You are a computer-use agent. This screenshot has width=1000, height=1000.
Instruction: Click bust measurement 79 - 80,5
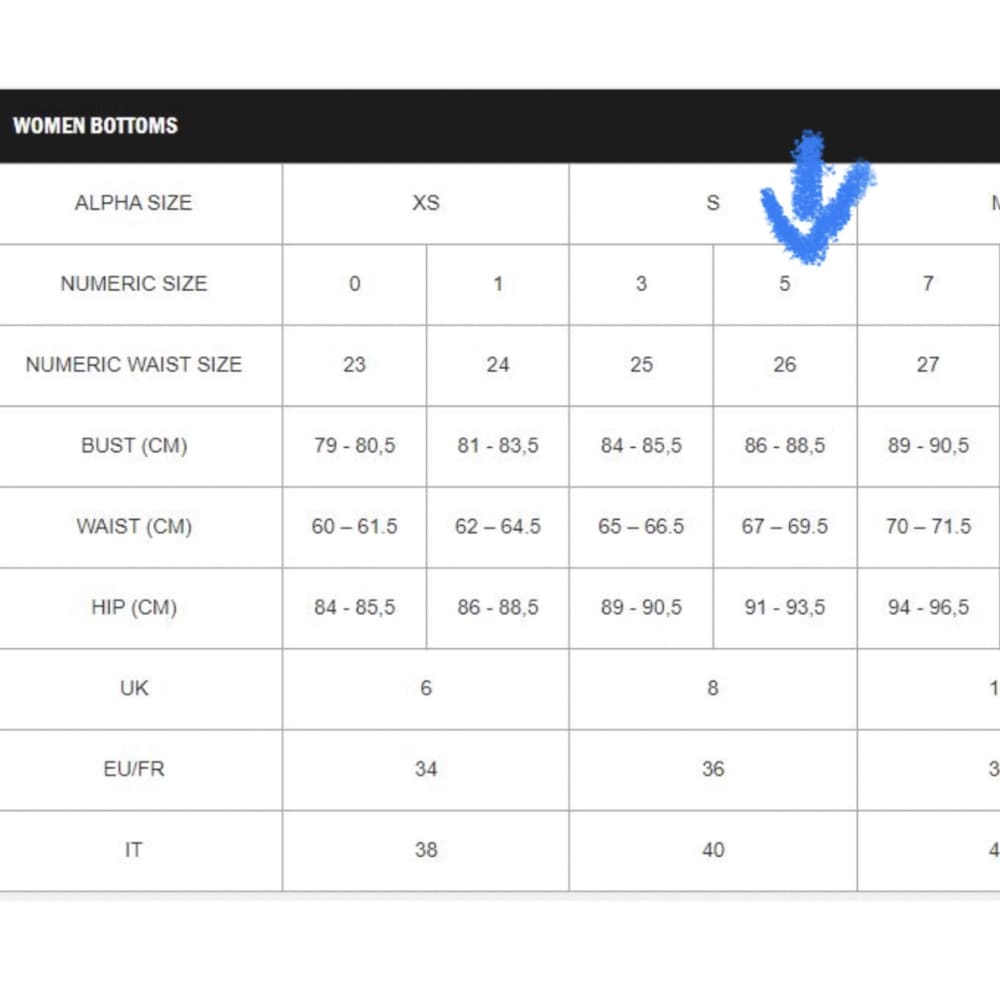(x=355, y=446)
